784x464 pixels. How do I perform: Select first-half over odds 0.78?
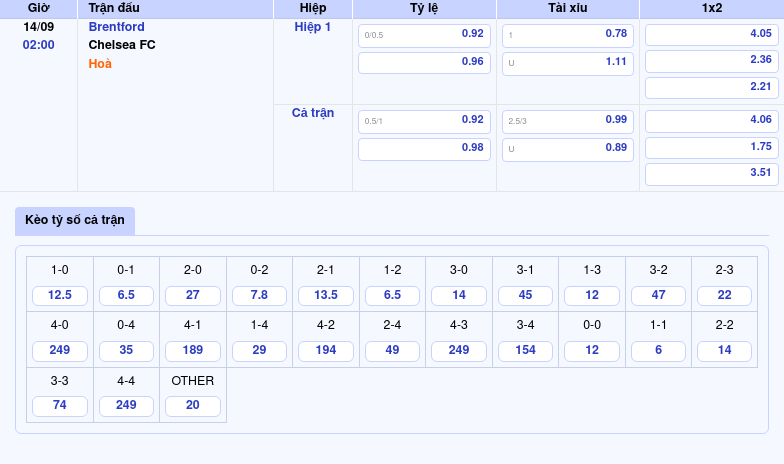click(x=567, y=34)
